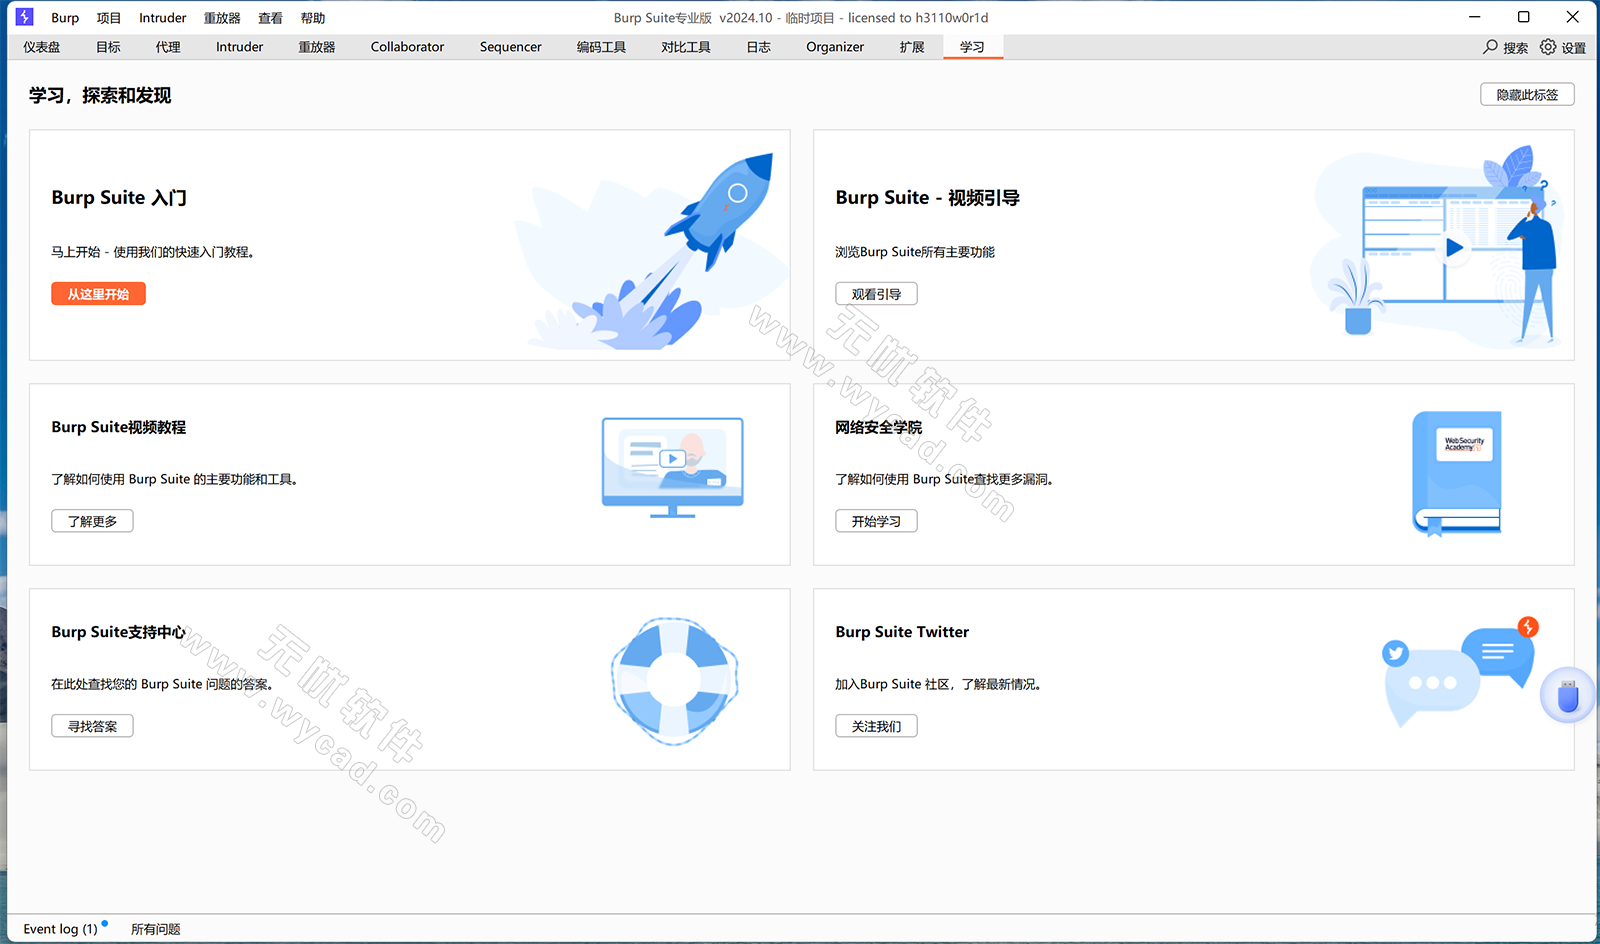Click 开始学习 in 网络安全学院 card
Viewport: 1600px width, 944px height.
(876, 520)
